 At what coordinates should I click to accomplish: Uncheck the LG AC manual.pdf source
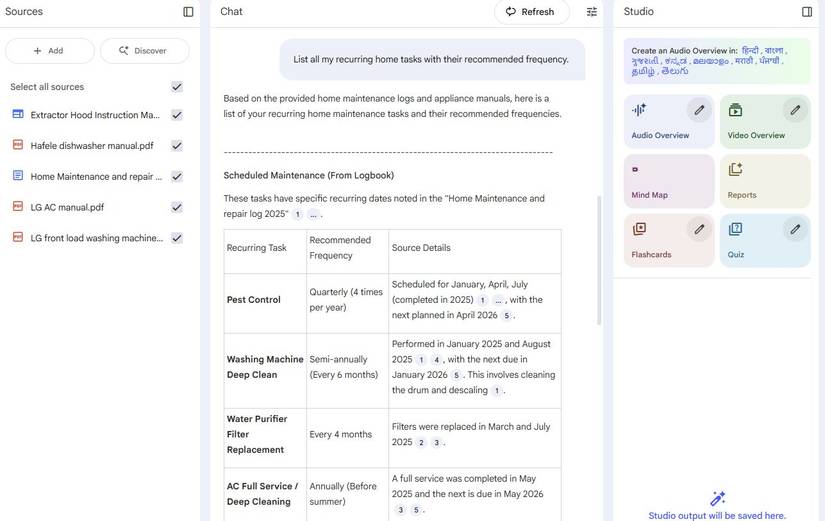point(177,207)
